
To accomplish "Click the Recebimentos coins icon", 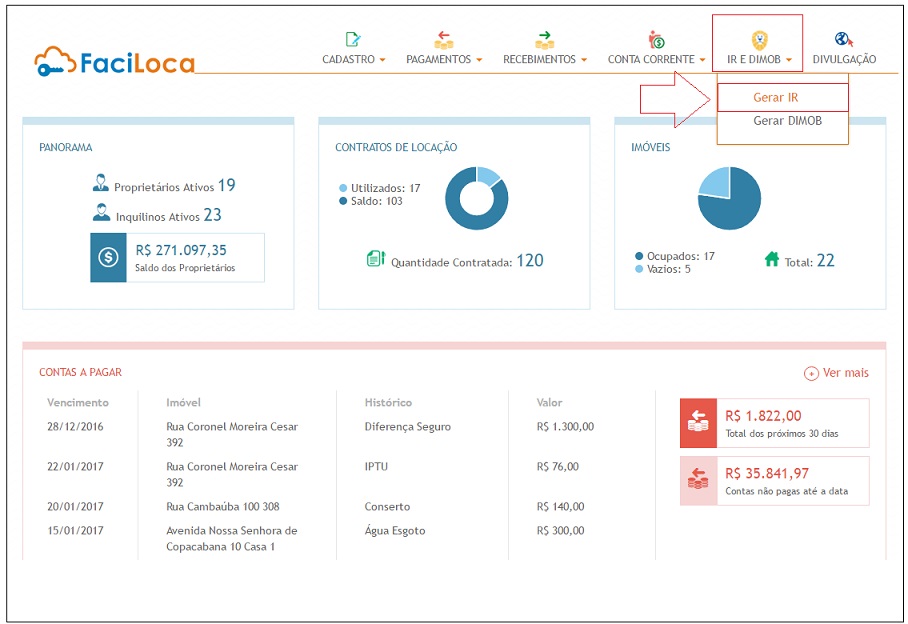I will 544,39.
